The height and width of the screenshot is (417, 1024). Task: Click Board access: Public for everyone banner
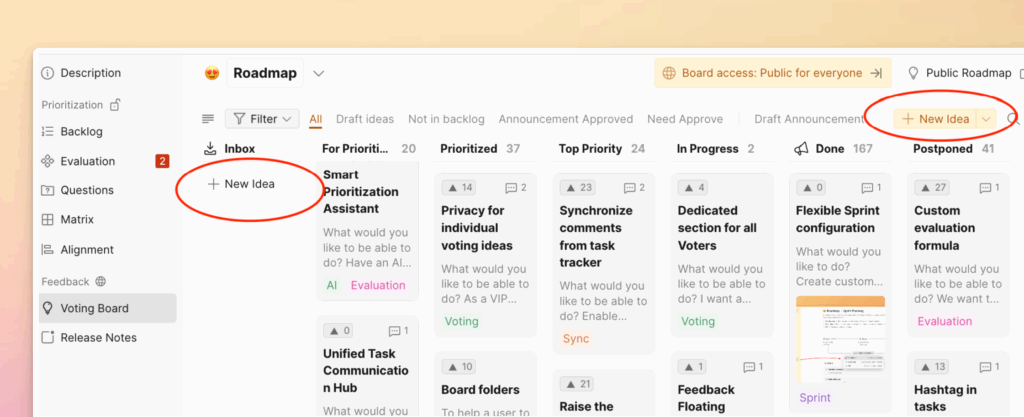click(x=771, y=73)
